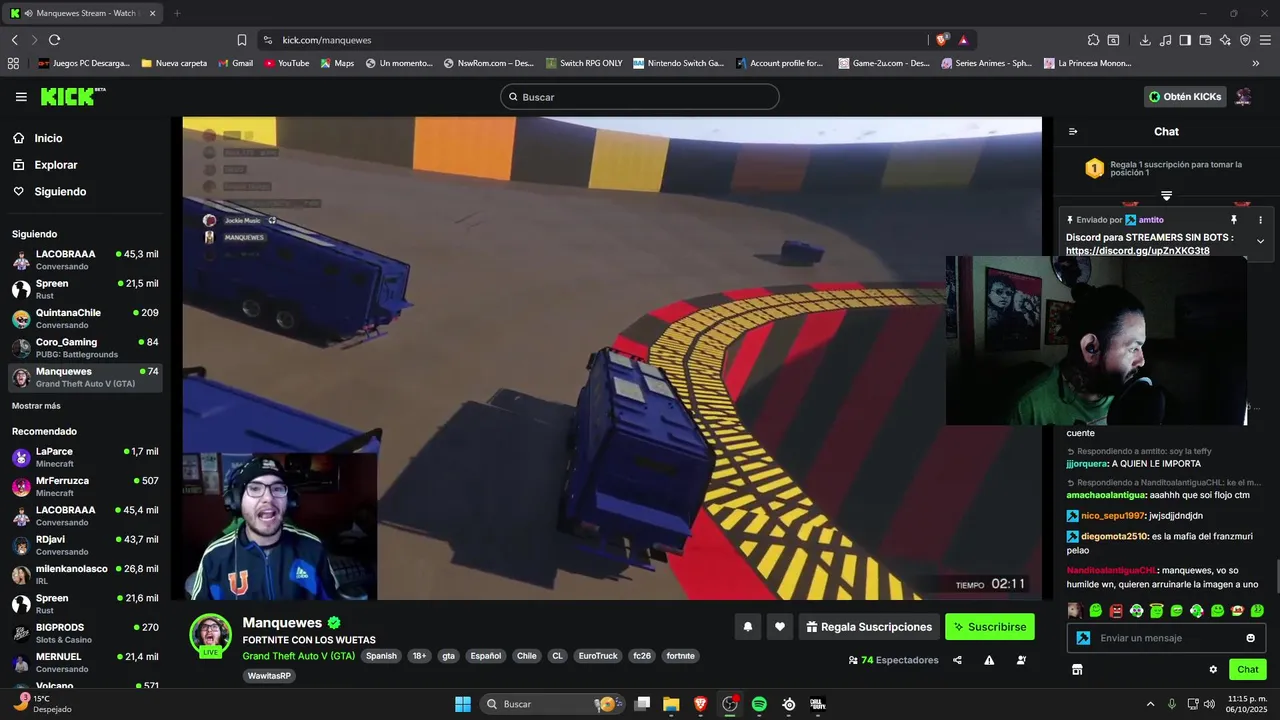This screenshot has width=1280, height=720.
Task: Open the user profile avatar top right
Action: [x=1243, y=97]
